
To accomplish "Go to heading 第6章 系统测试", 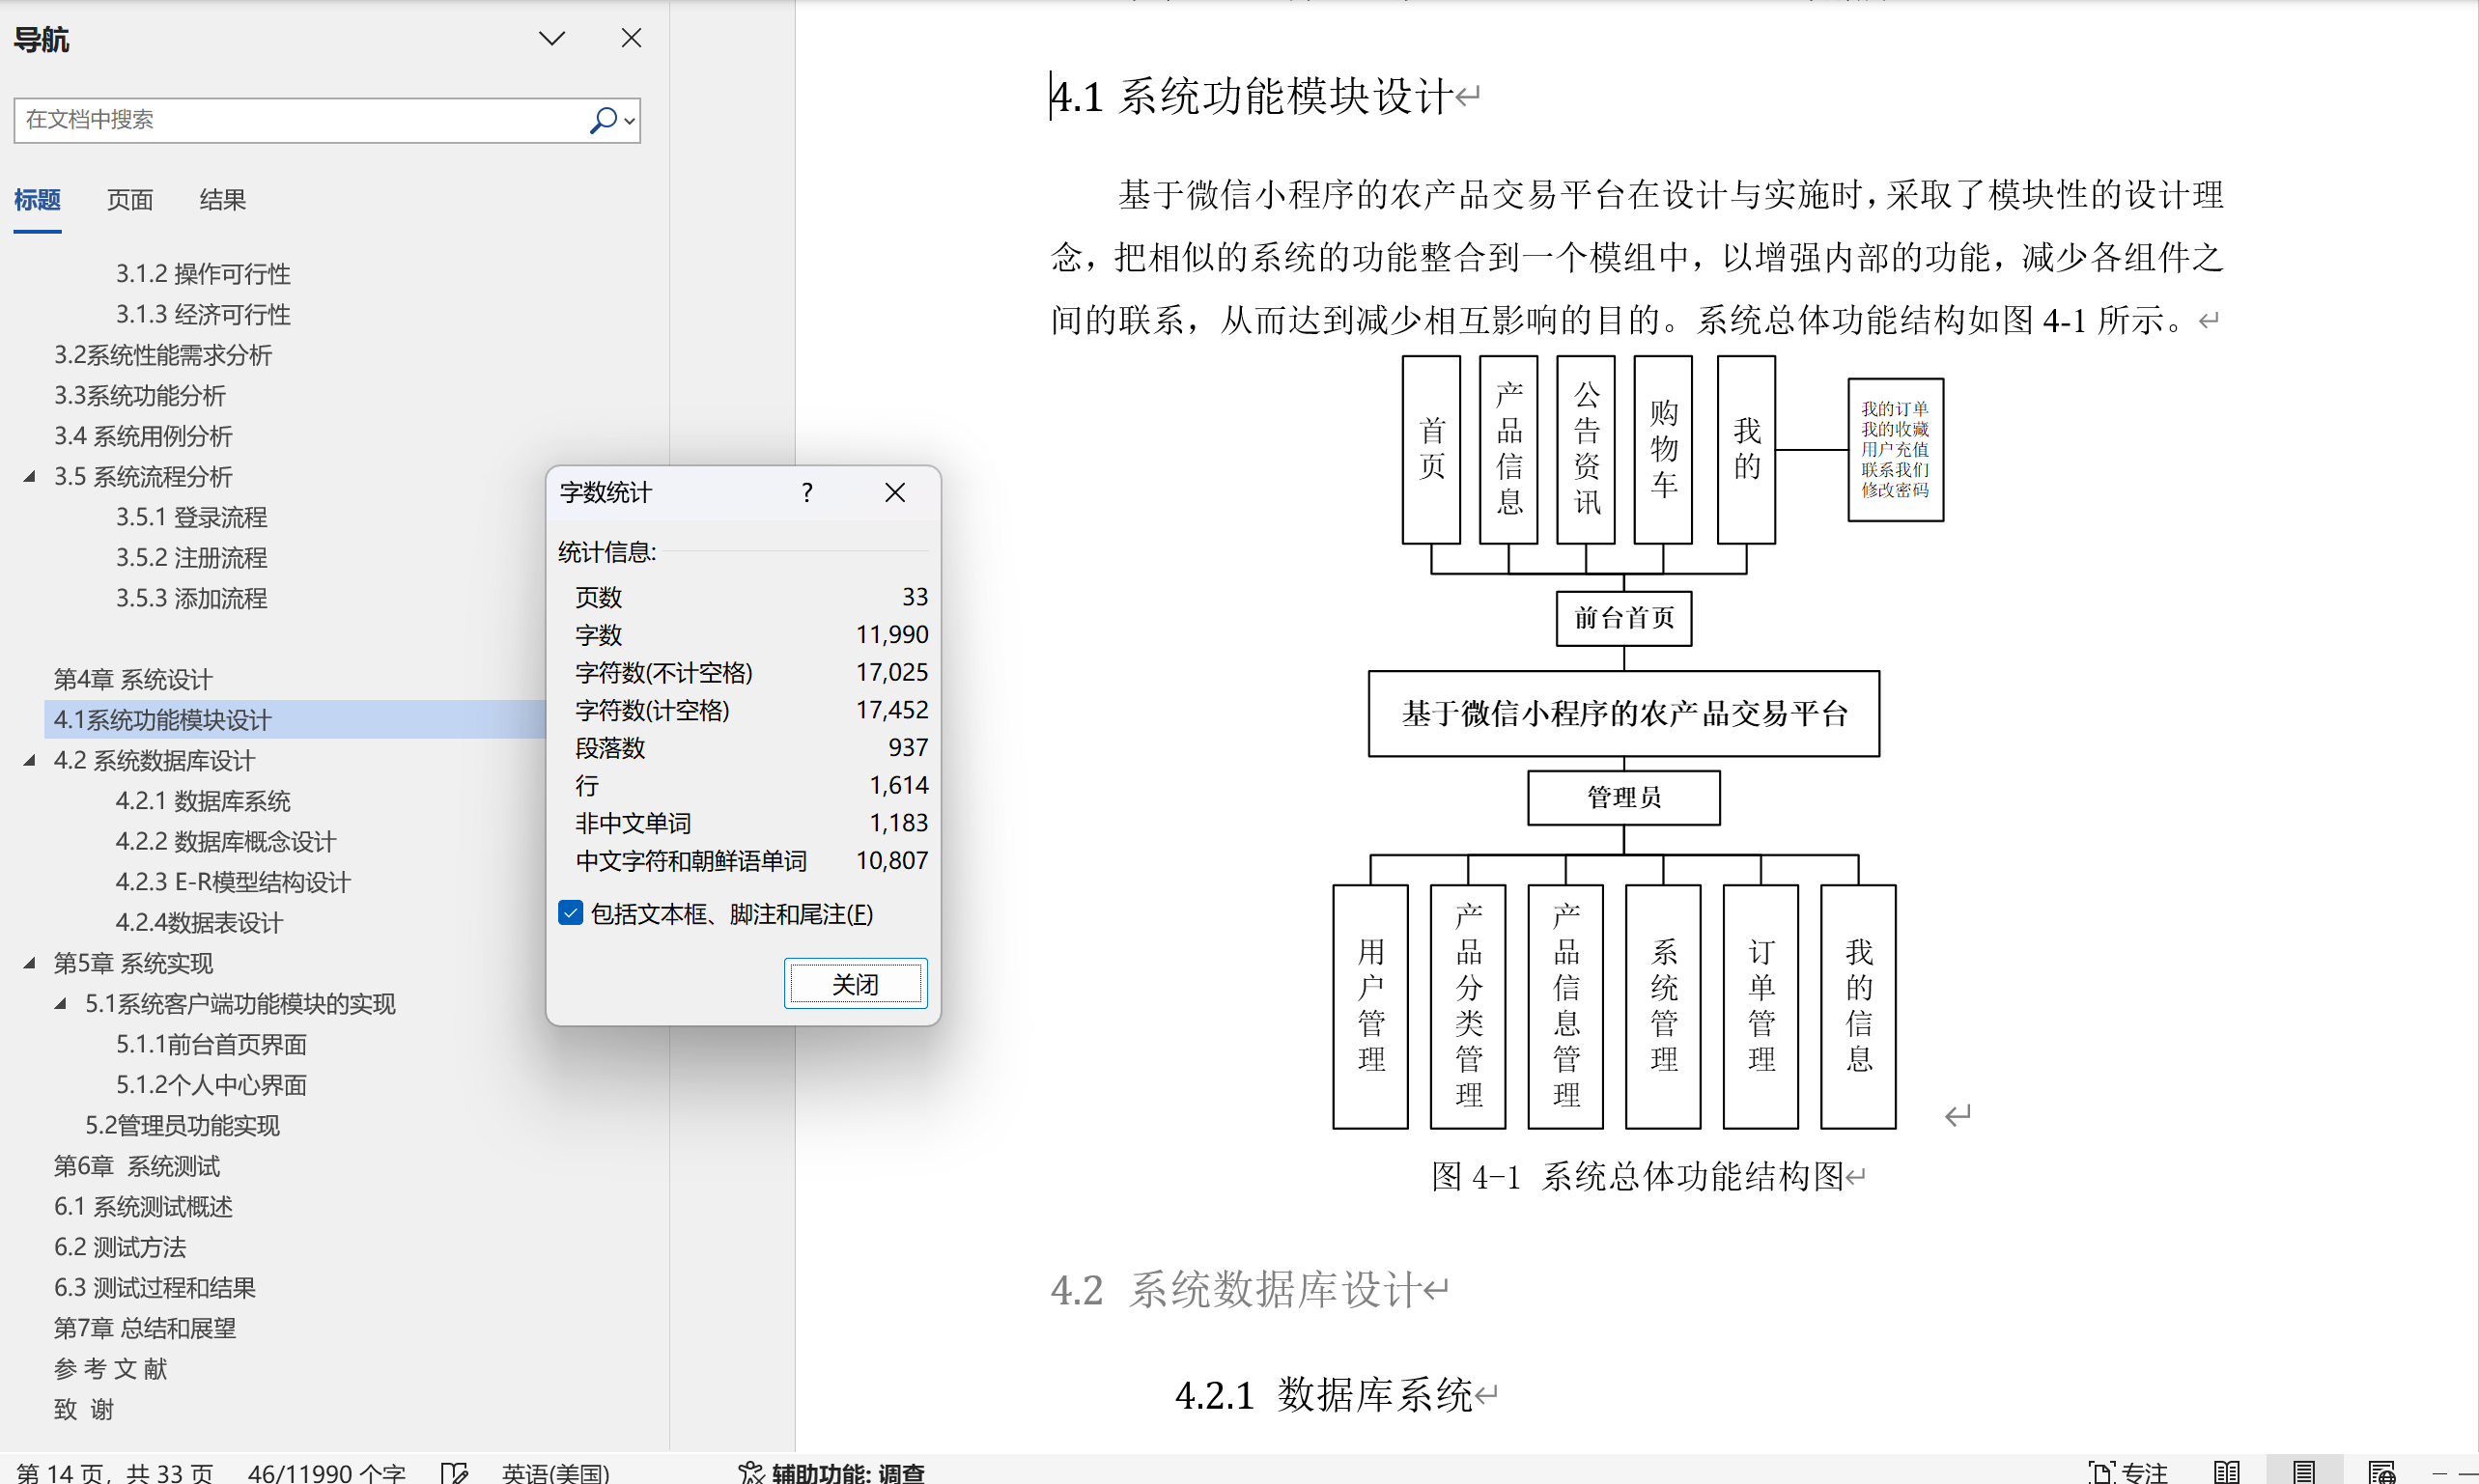I will tap(136, 1166).
